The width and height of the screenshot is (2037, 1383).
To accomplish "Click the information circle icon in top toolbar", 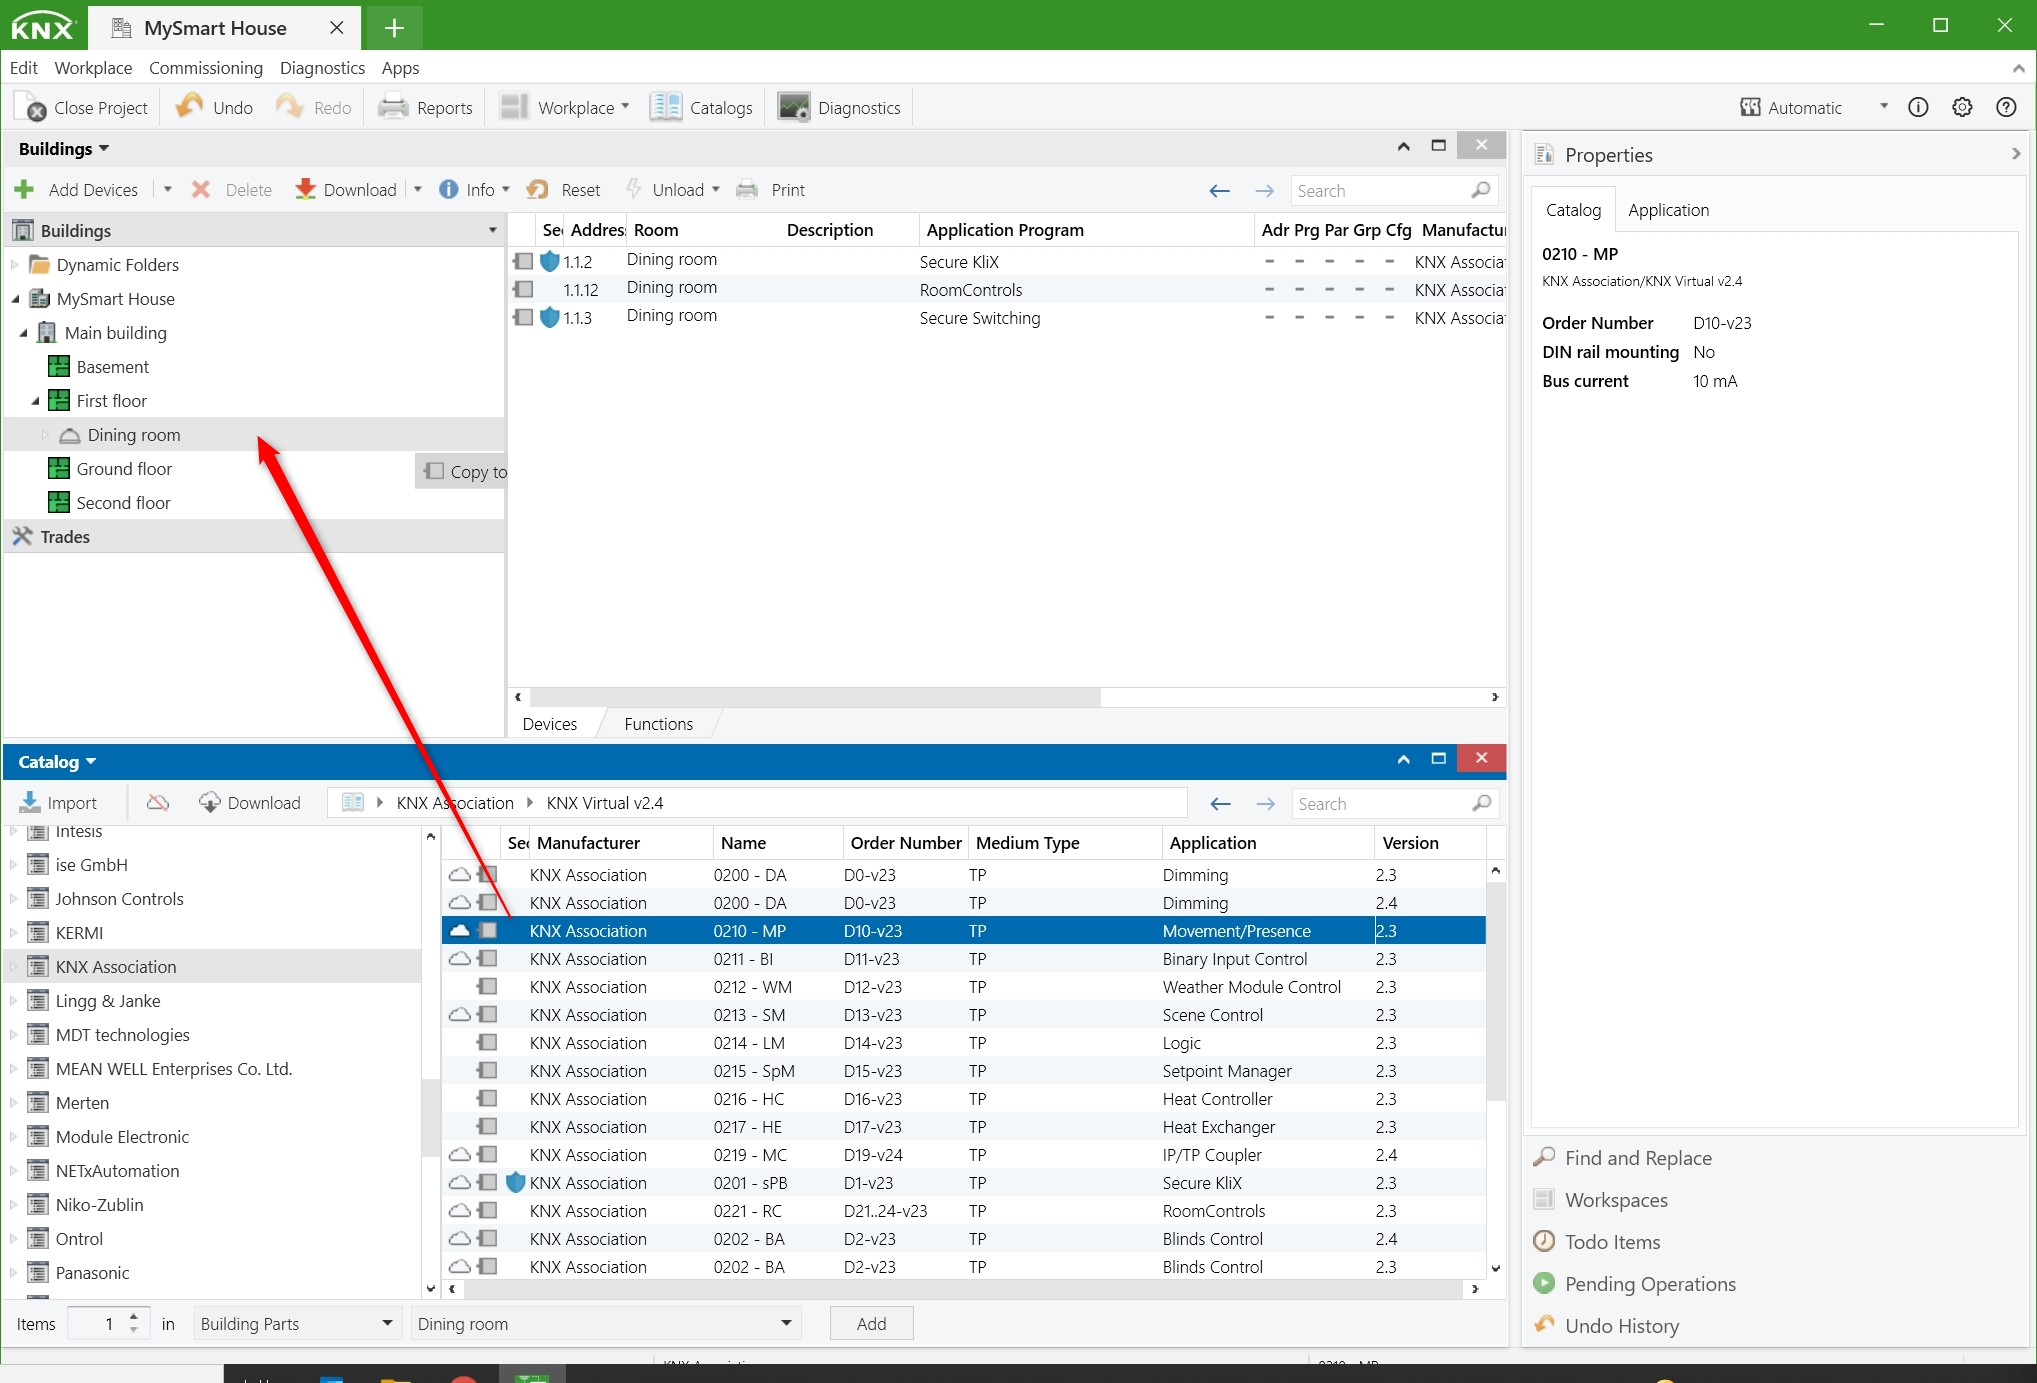I will tap(1918, 107).
